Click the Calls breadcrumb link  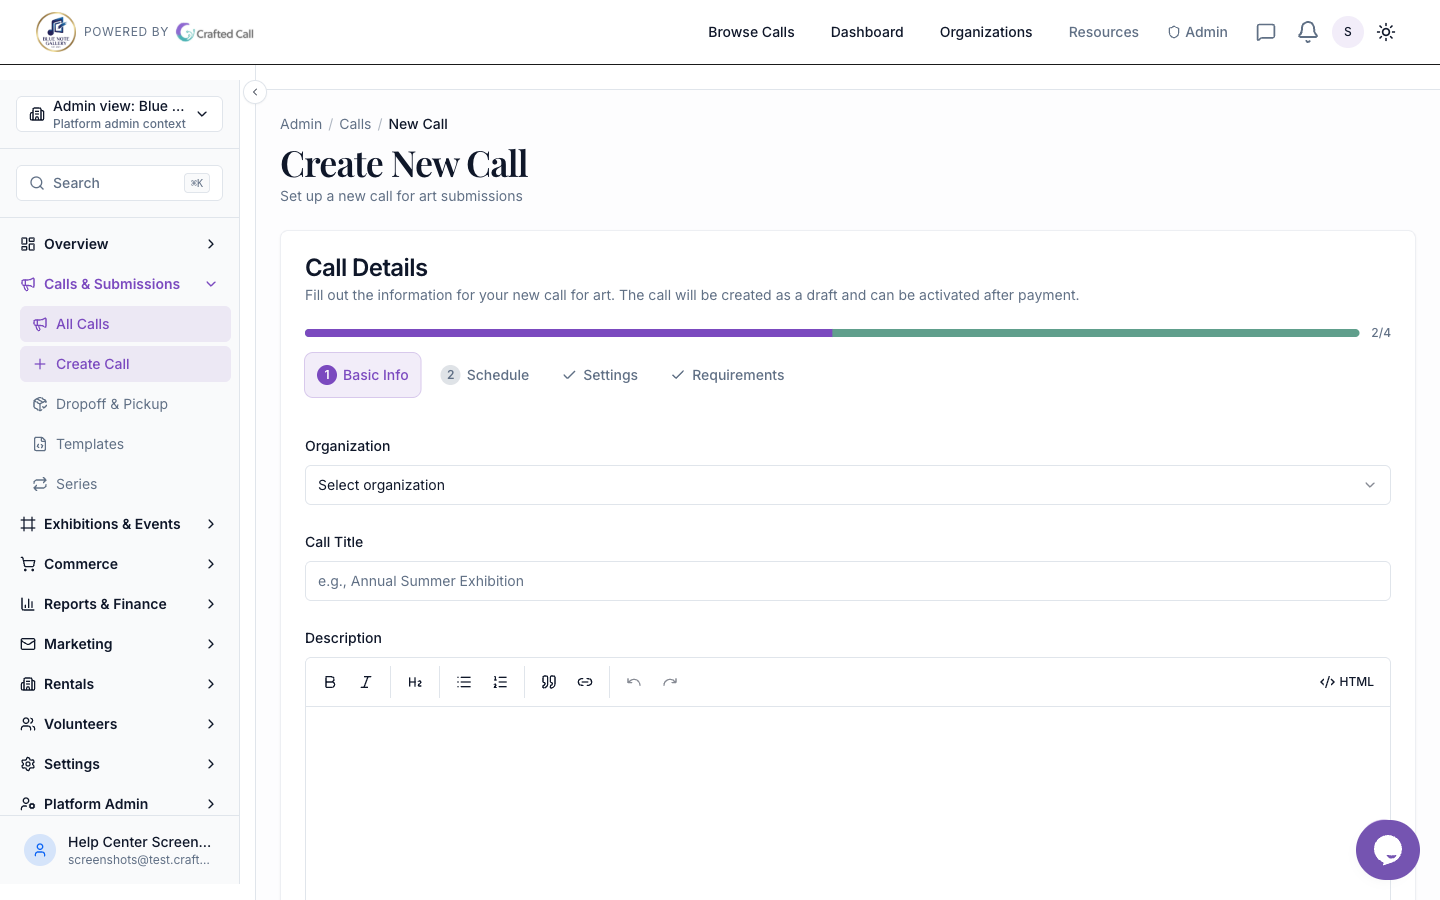coord(355,124)
